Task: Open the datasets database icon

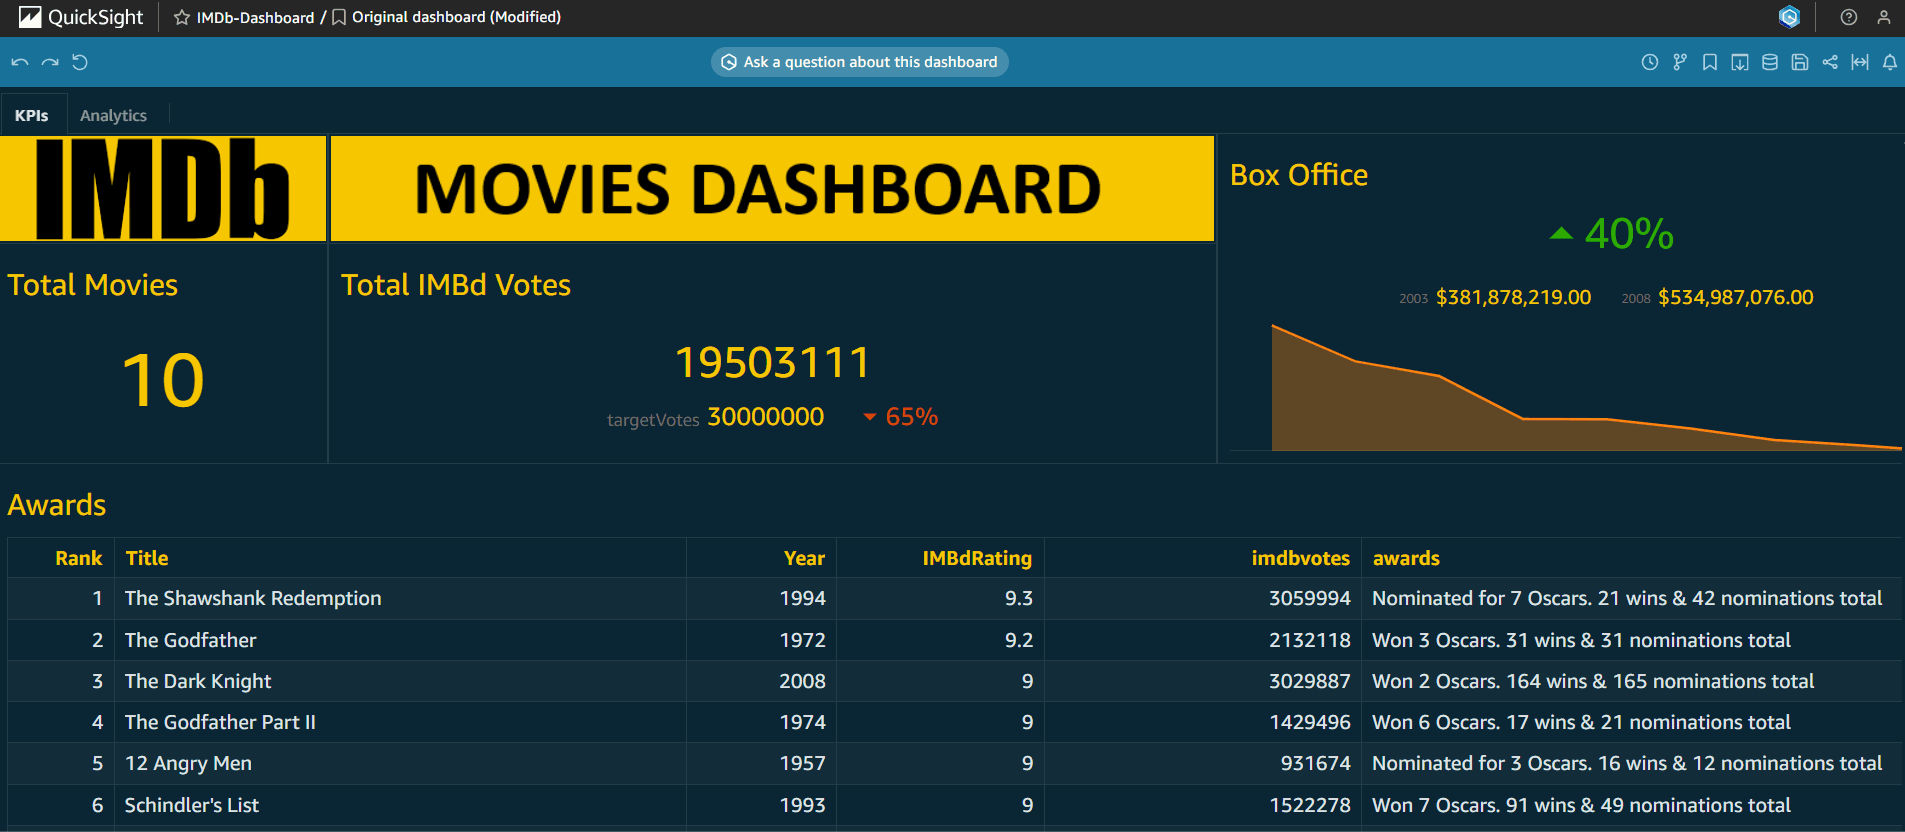Action: (1770, 62)
